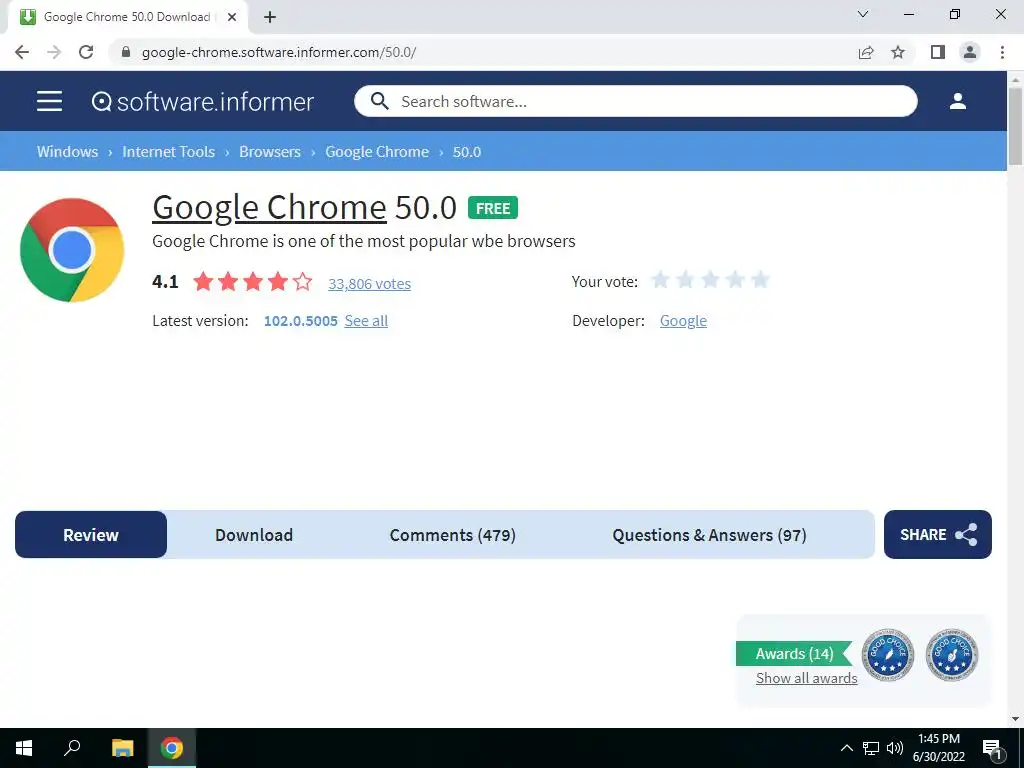Click the page vertical scrollbar thumb

[x=1015, y=127]
